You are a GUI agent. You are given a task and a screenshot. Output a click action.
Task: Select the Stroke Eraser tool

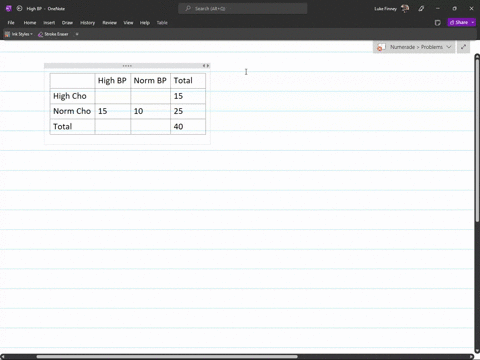(53, 34)
